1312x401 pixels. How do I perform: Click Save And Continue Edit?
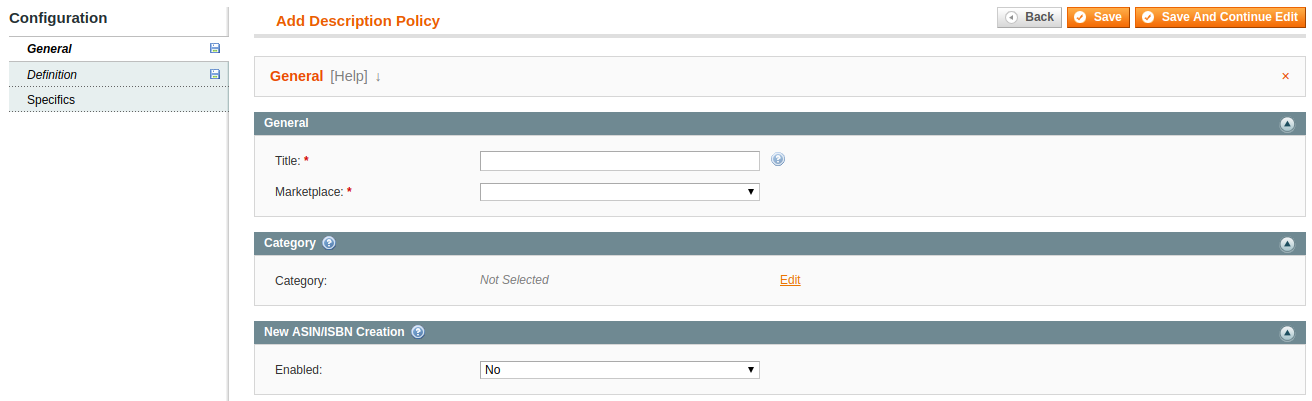click(1219, 17)
